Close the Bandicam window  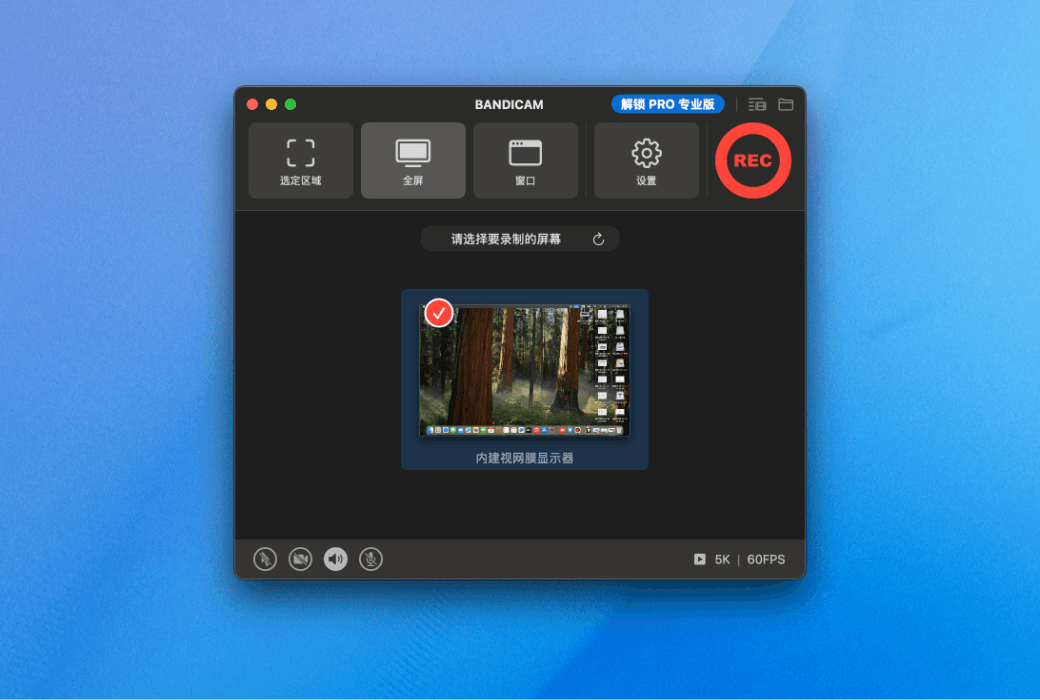252,104
